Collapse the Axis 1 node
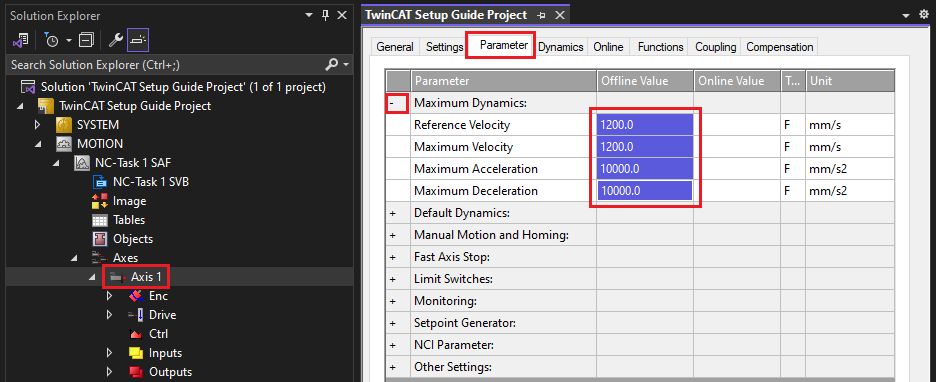 93,277
